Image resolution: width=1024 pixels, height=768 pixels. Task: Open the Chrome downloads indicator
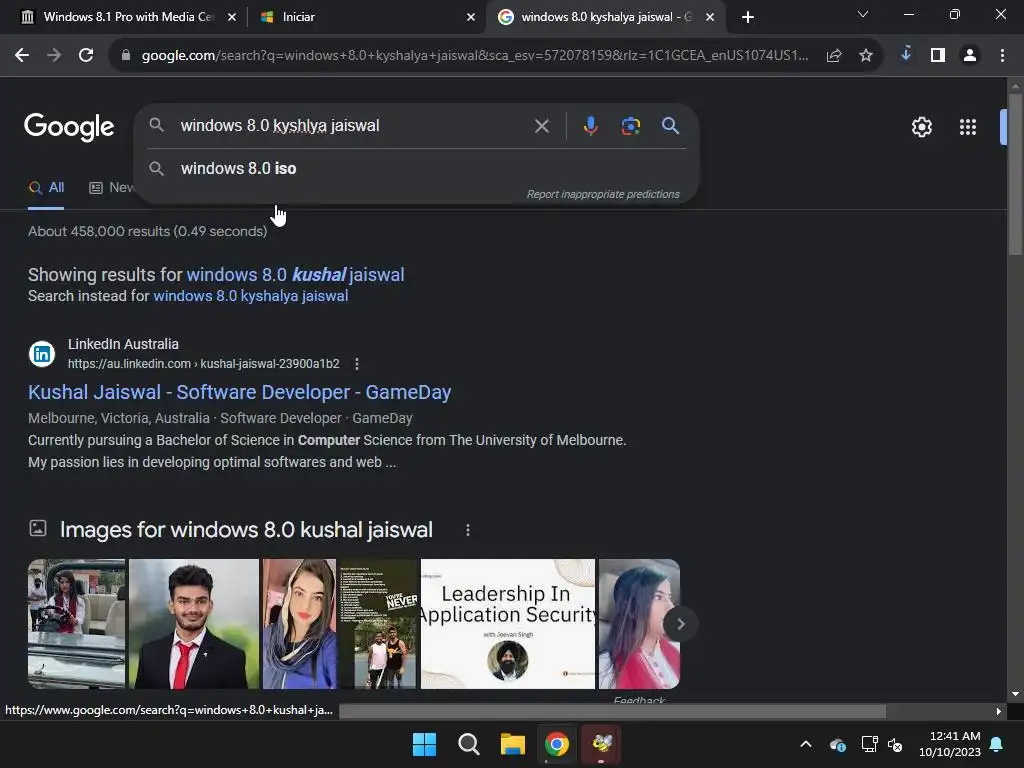(x=906, y=54)
